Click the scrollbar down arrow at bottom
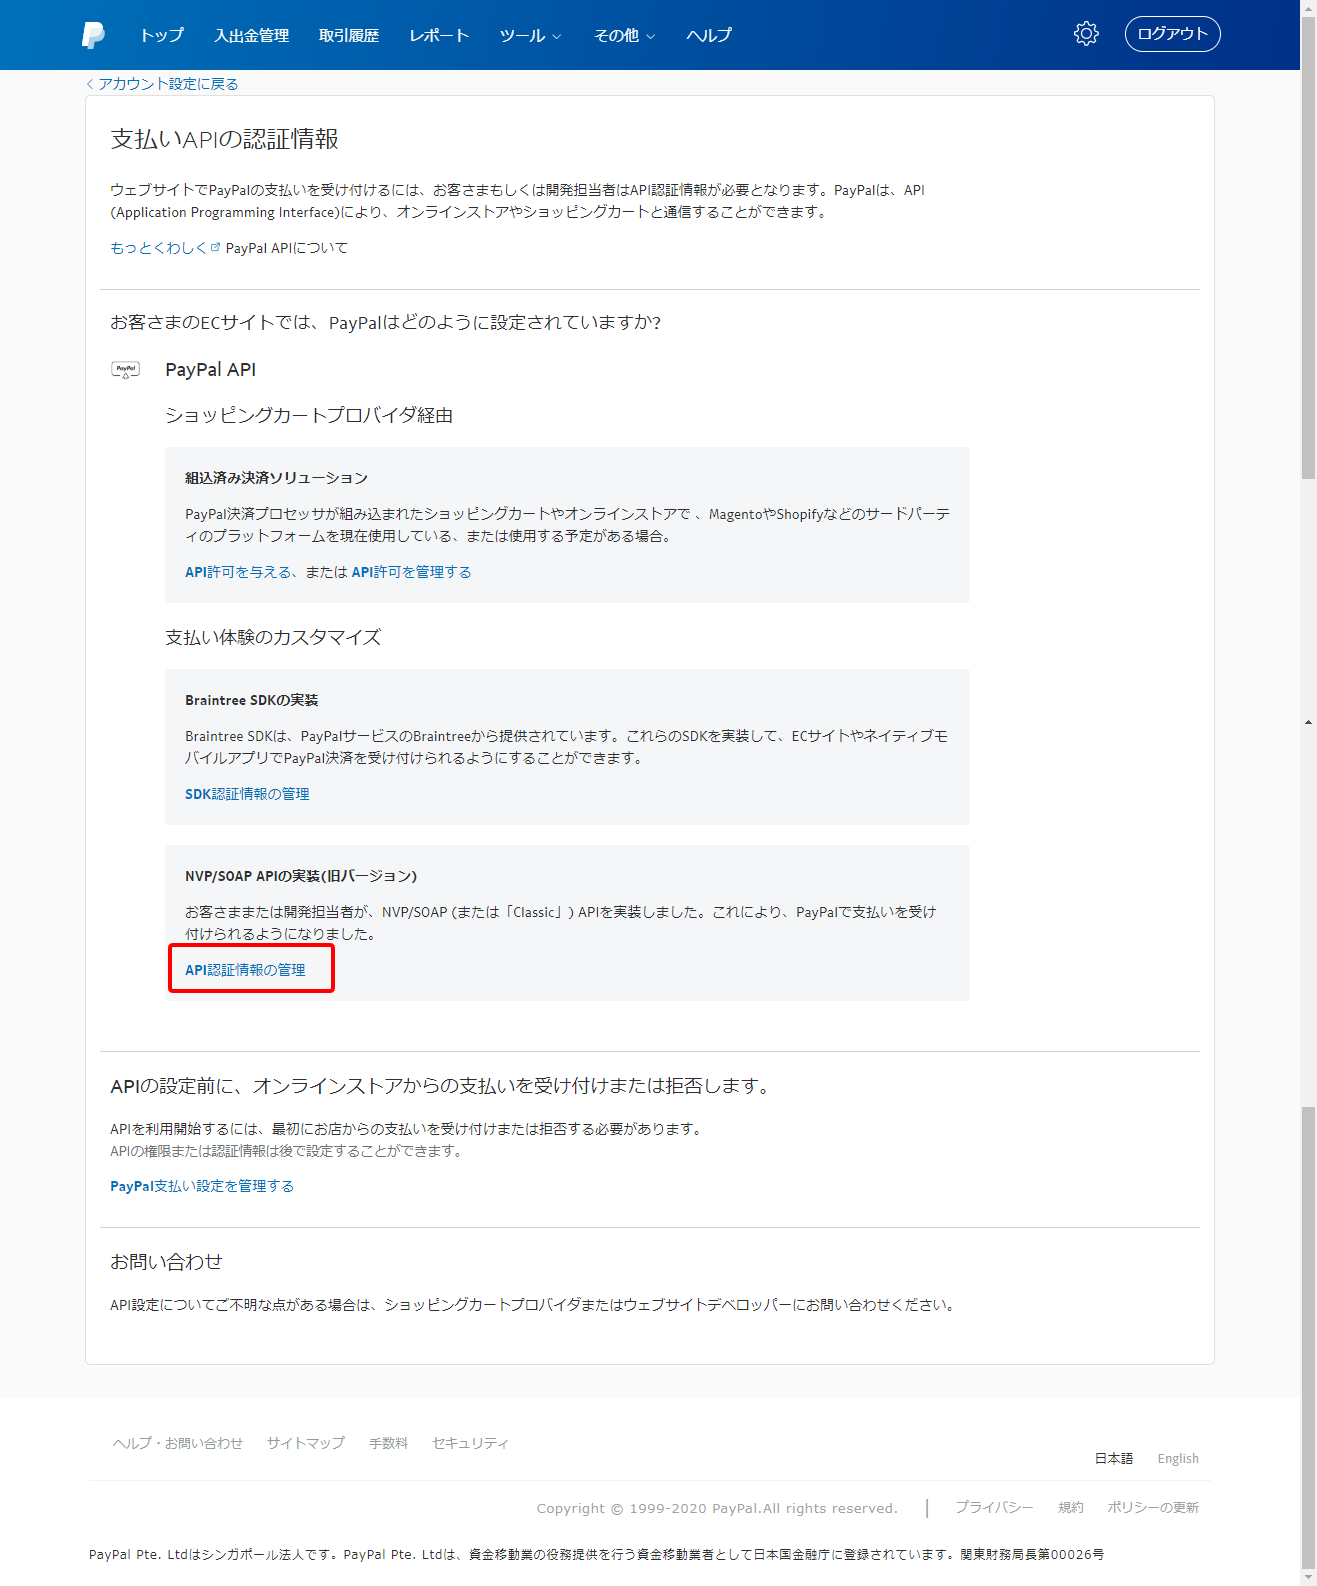 [x=1308, y=1578]
